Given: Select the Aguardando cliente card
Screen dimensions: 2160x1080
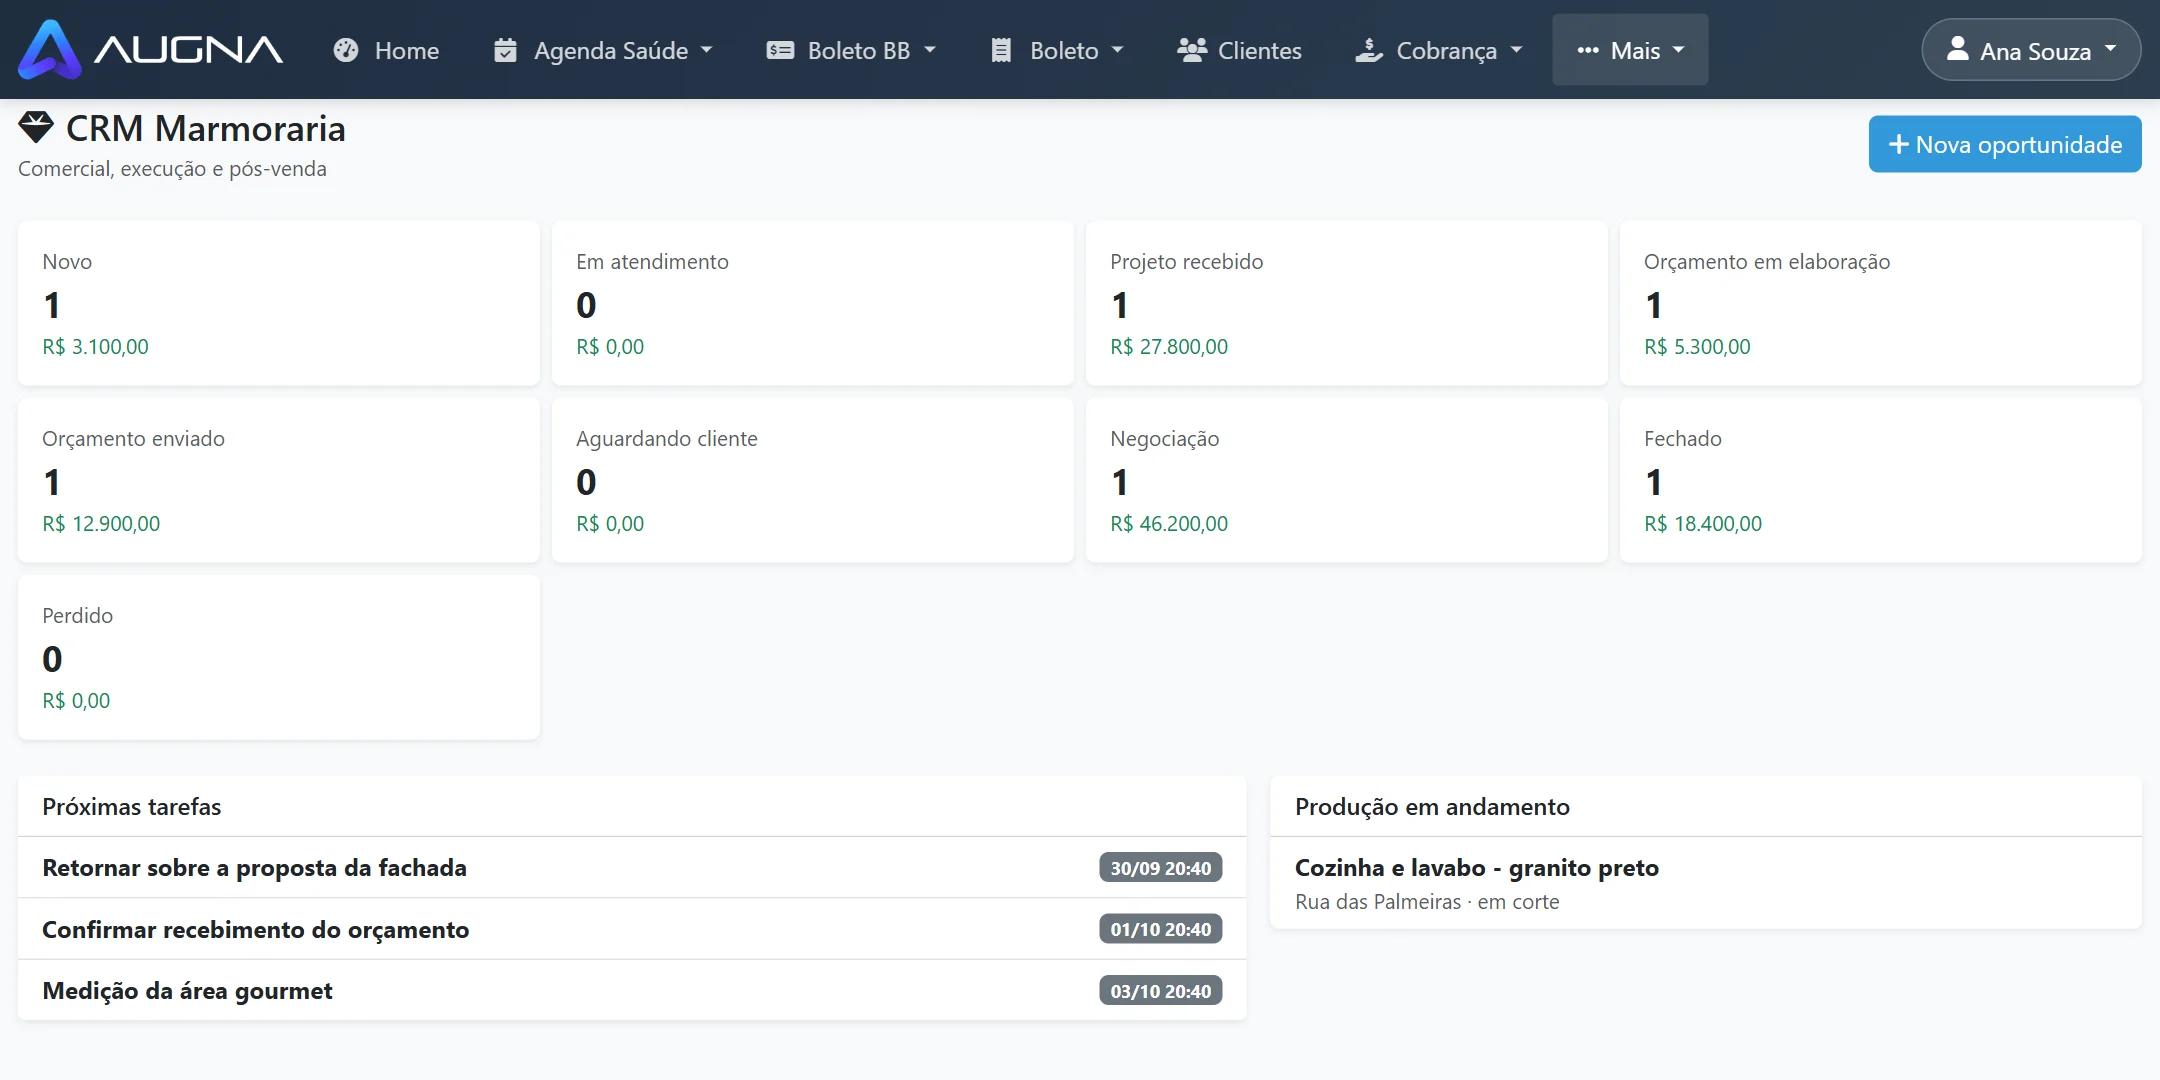Looking at the screenshot, I should coord(813,480).
